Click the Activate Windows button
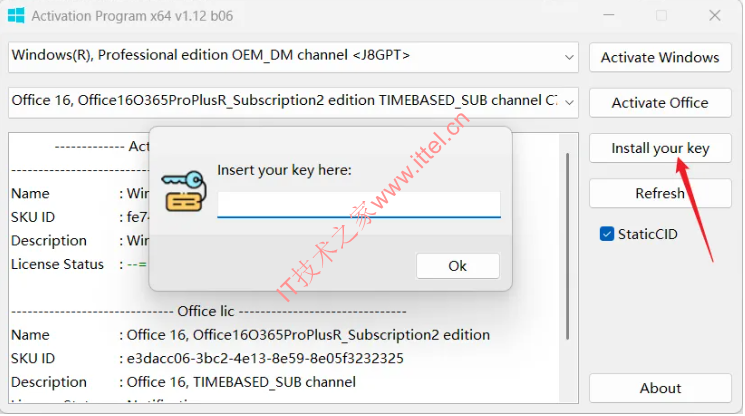The image size is (745, 416). tap(660, 57)
